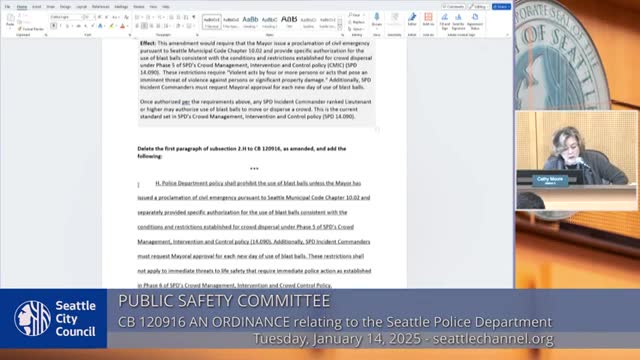640x360 pixels.
Task: Switch to the Insert ribbon tab
Action: [x=37, y=7]
